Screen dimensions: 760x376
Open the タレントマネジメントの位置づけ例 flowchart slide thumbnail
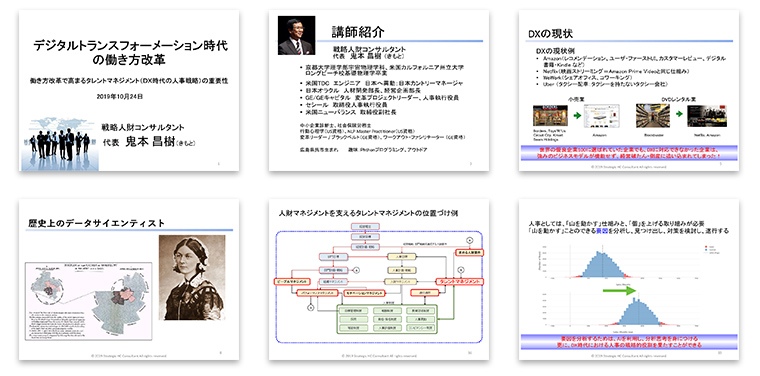(x=379, y=280)
